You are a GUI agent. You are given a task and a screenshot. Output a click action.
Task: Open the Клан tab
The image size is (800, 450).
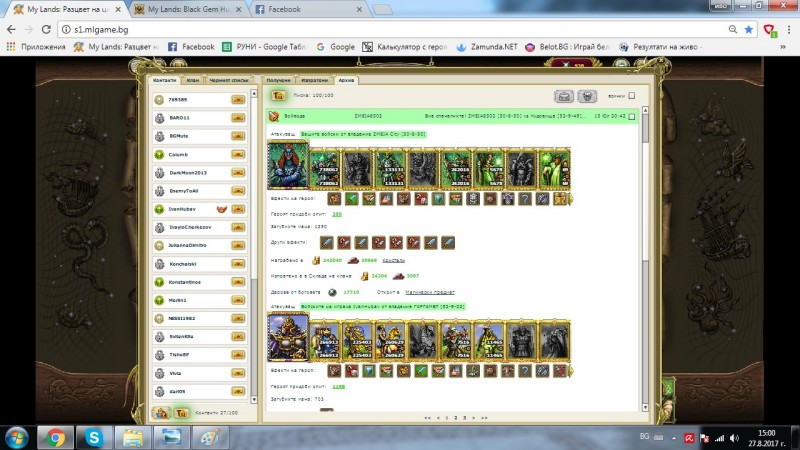[x=192, y=79]
